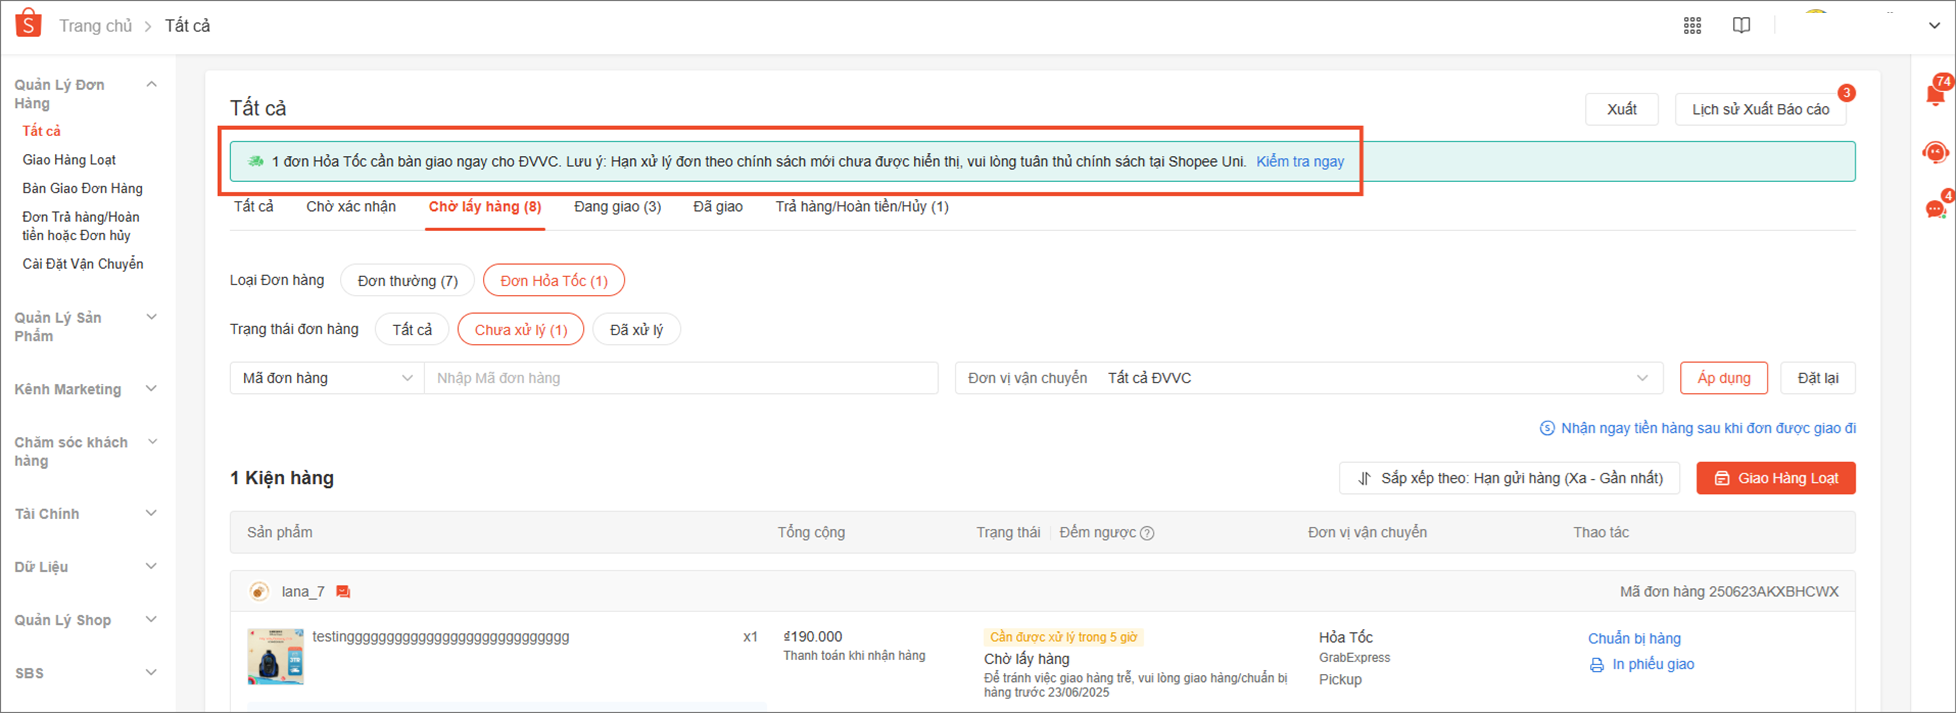1956x713 pixels.
Task: Select the Đơn thường (7) filter
Action: [x=407, y=281]
